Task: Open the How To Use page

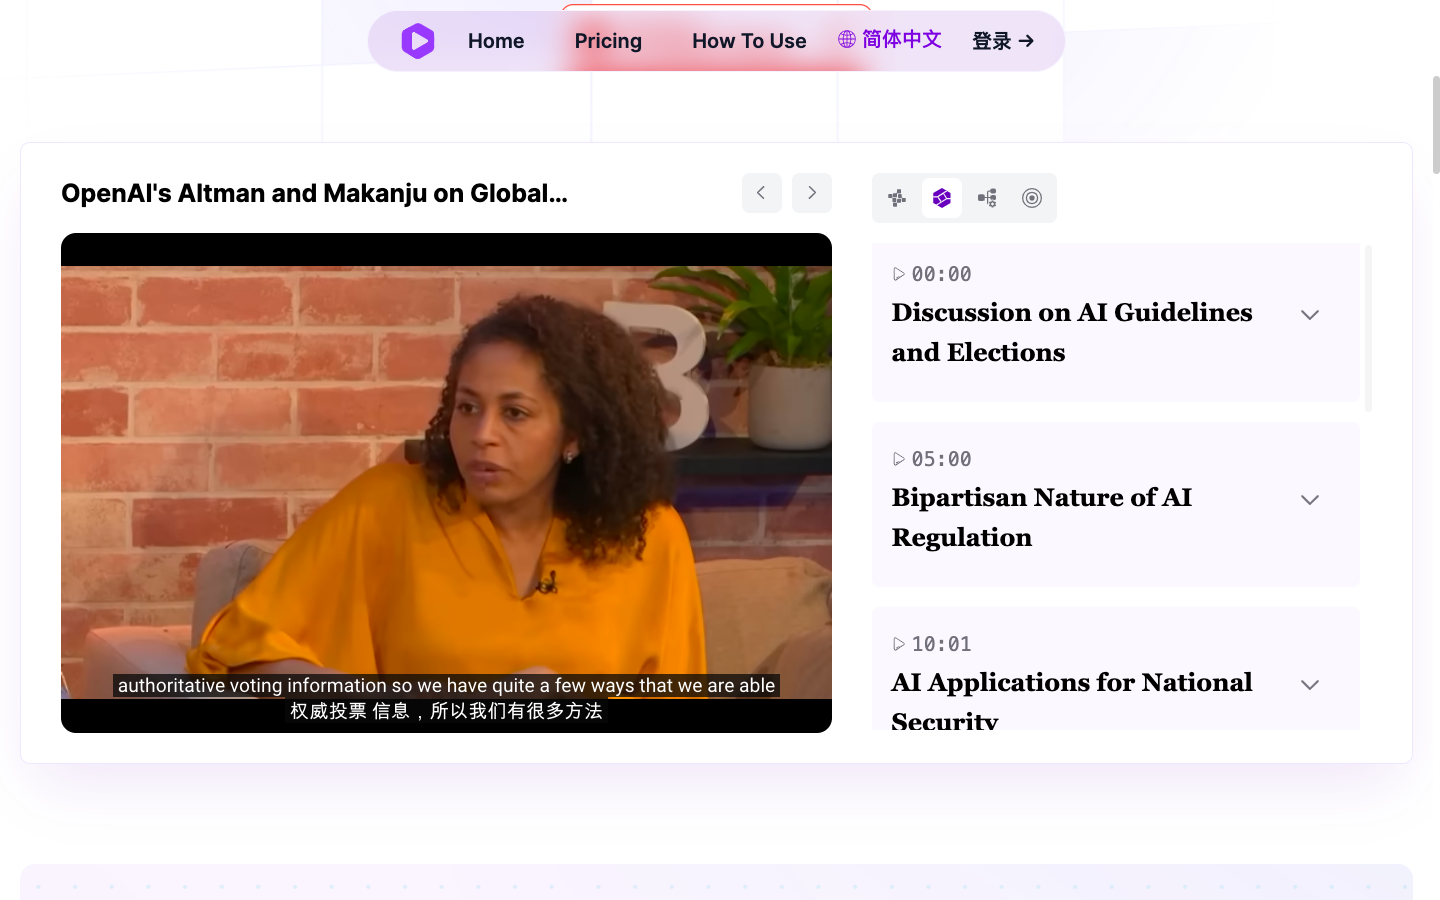Action: (749, 41)
